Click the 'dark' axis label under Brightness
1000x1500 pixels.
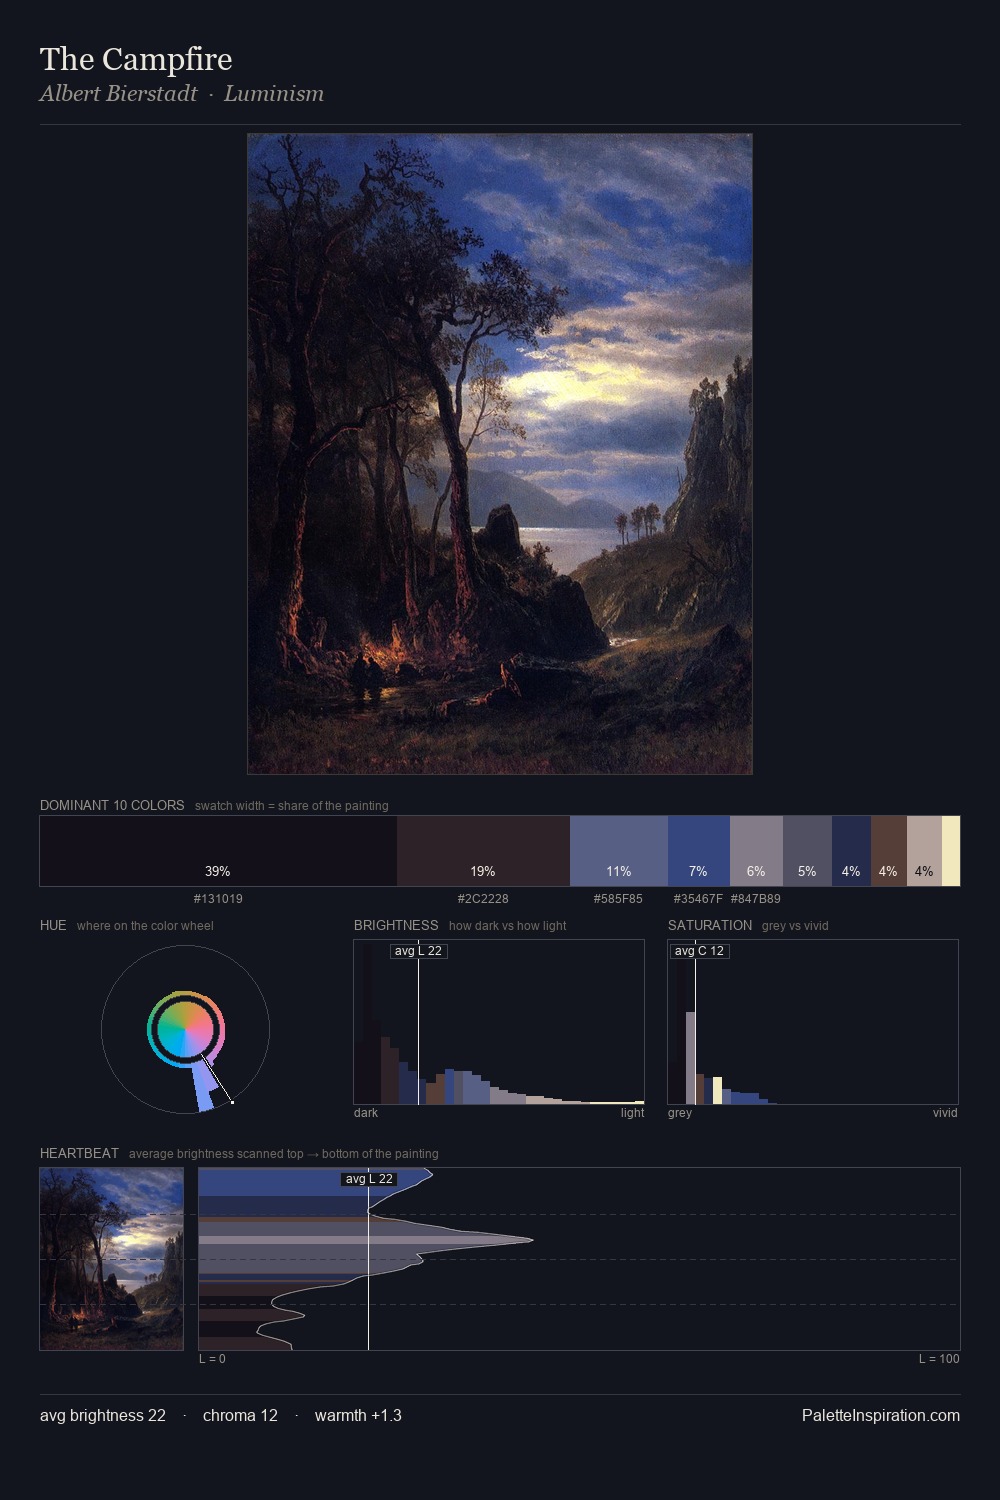tap(366, 1113)
